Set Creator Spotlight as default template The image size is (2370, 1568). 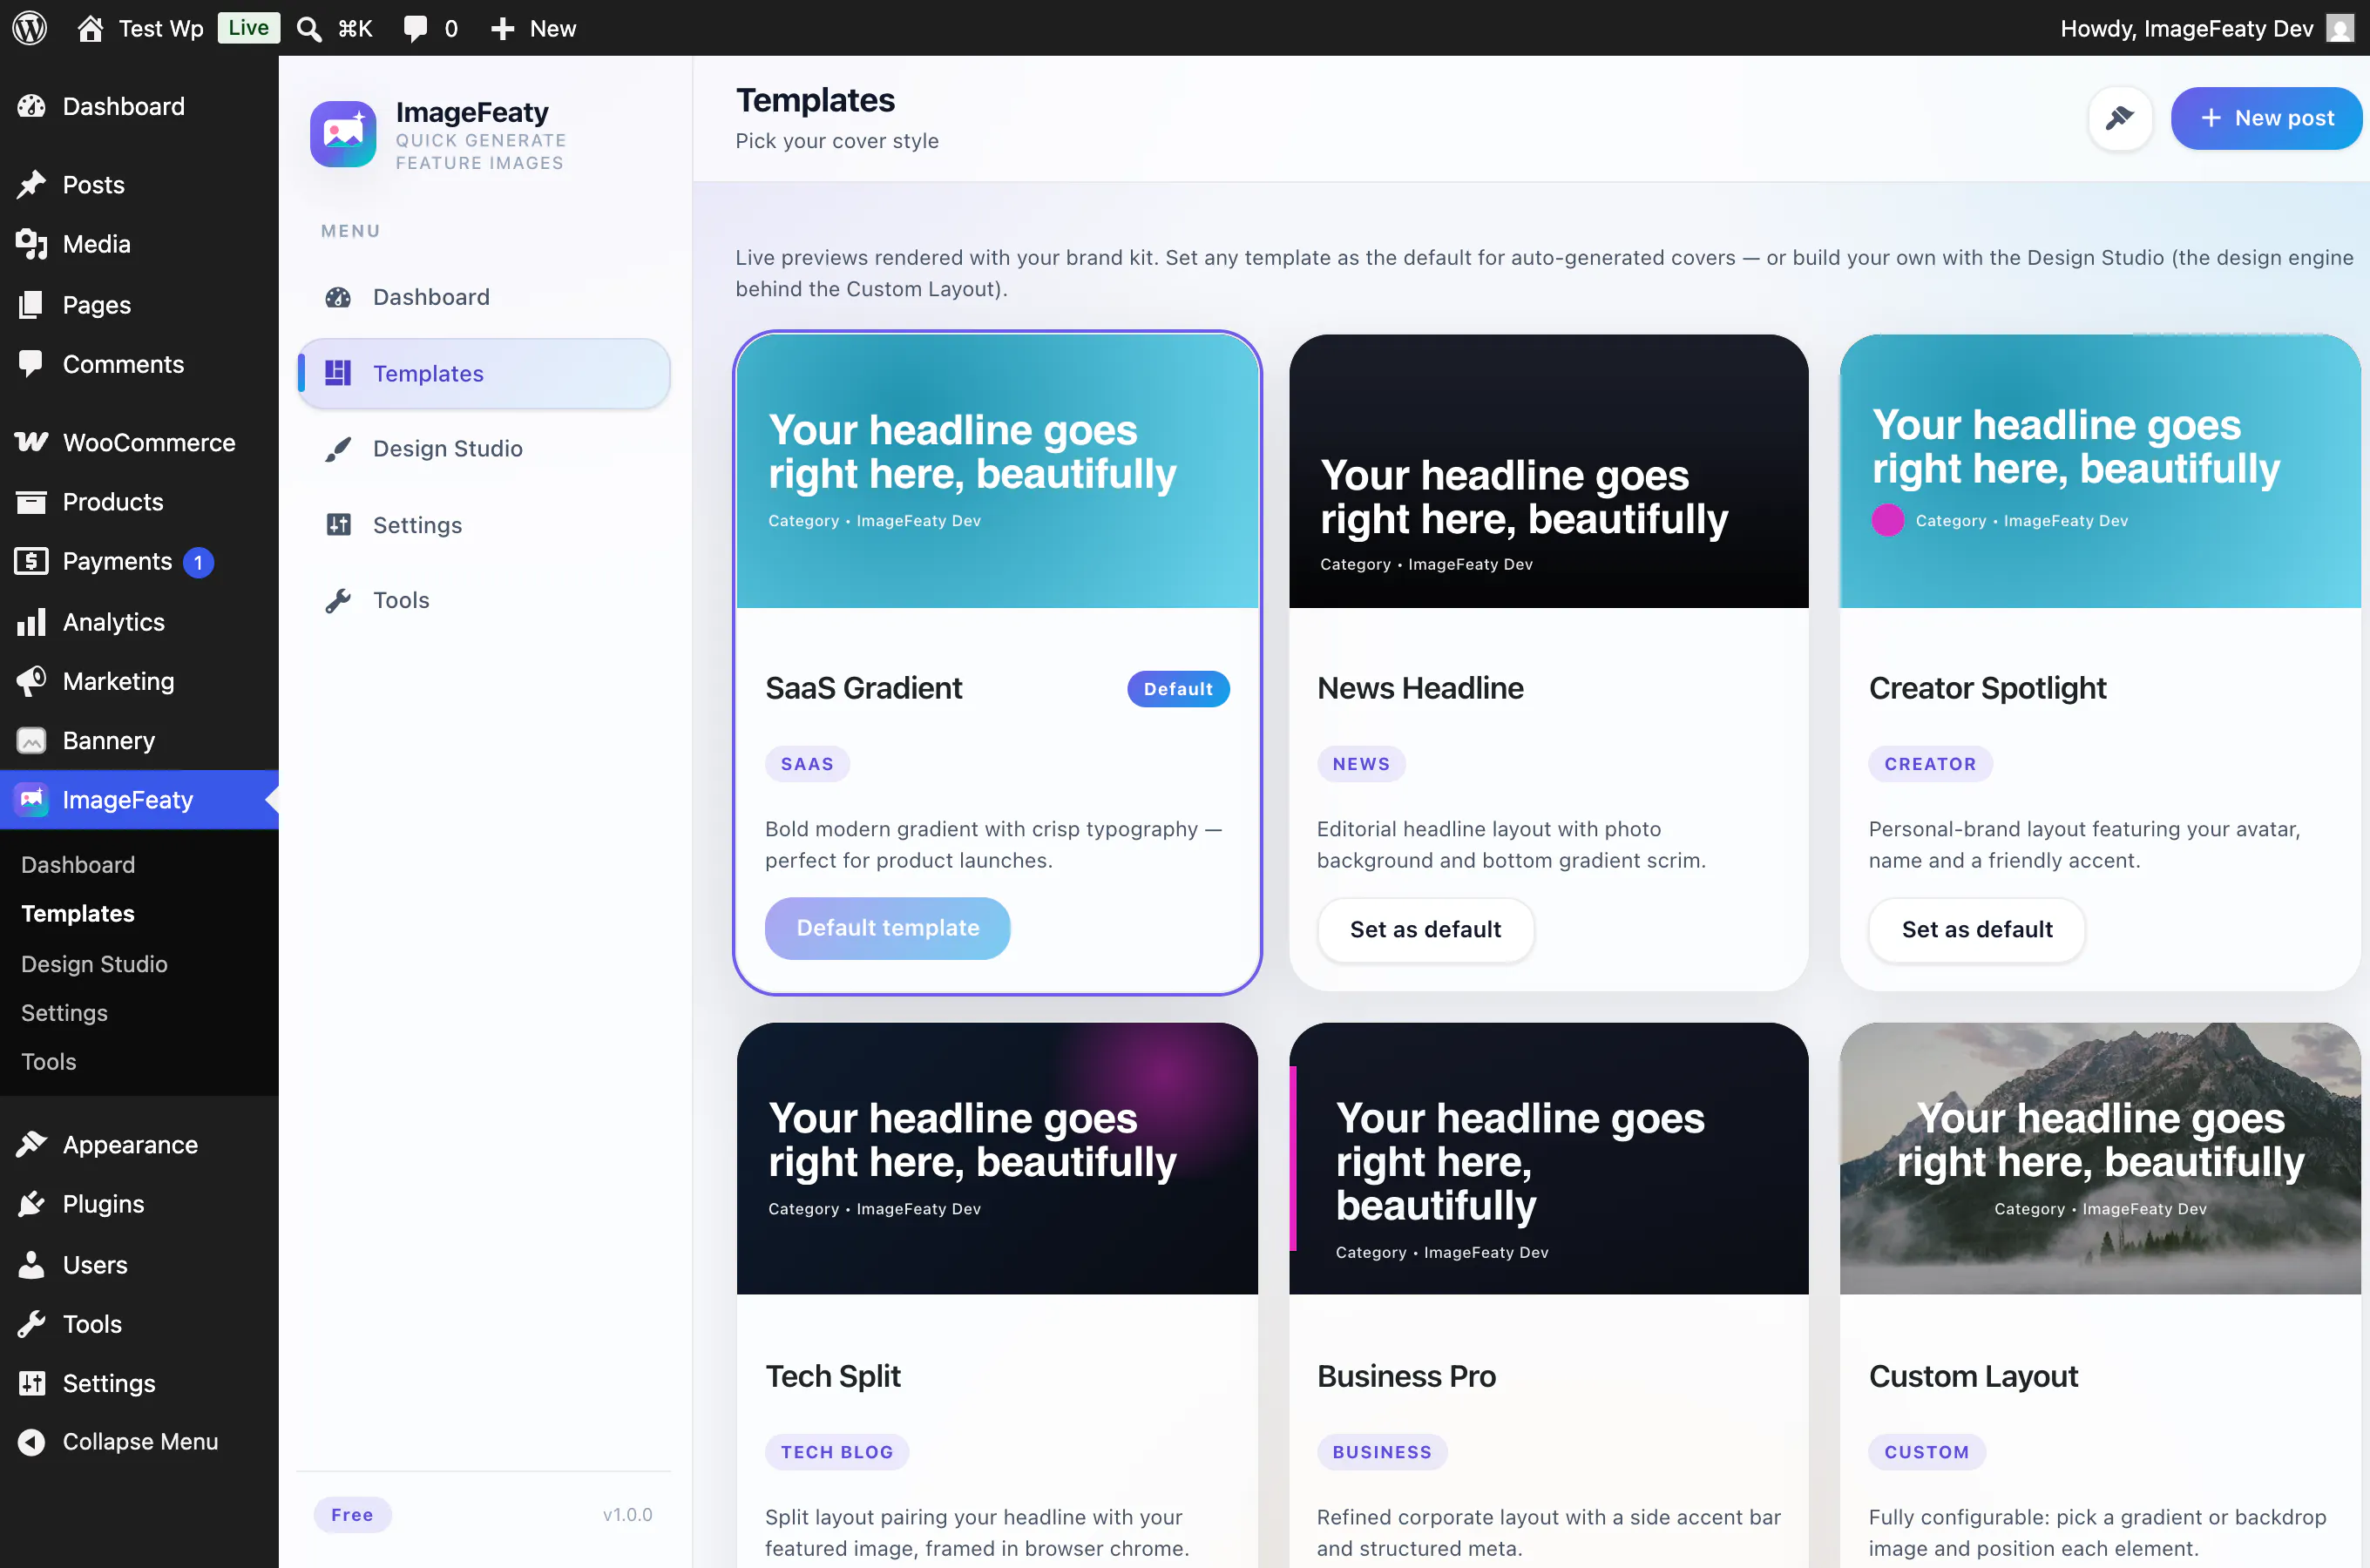click(1977, 930)
